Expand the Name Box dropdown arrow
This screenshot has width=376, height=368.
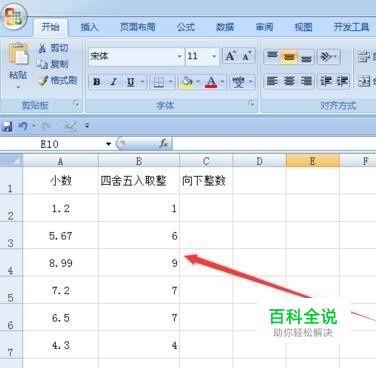pos(108,144)
